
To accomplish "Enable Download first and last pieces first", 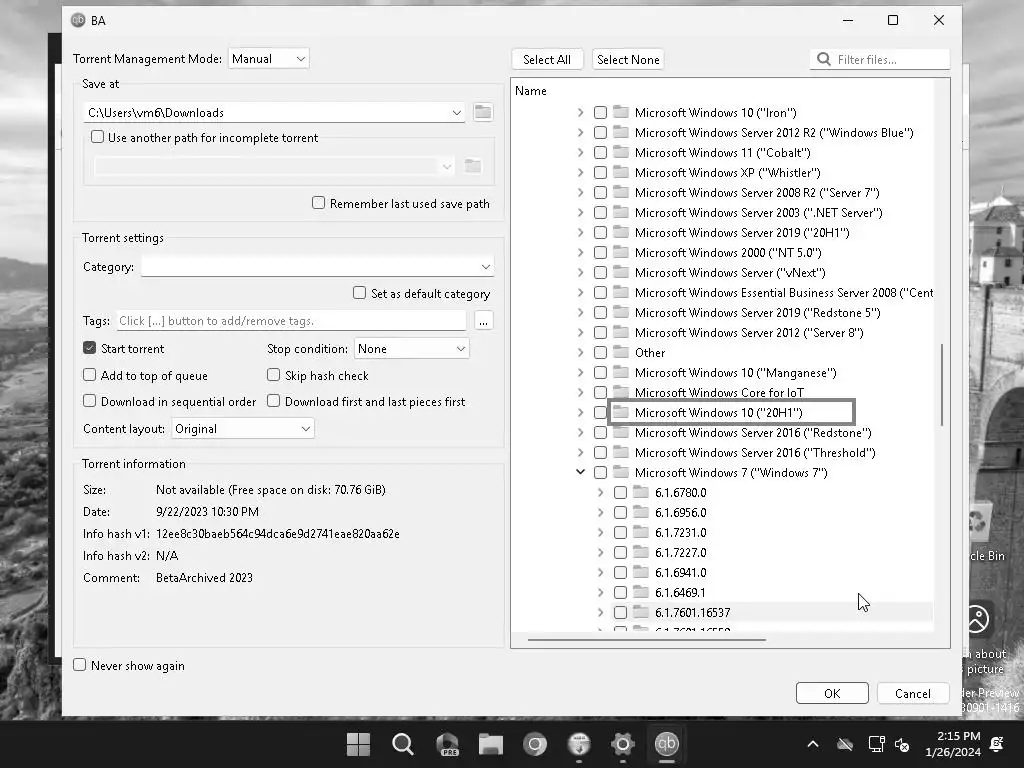I will [274, 401].
